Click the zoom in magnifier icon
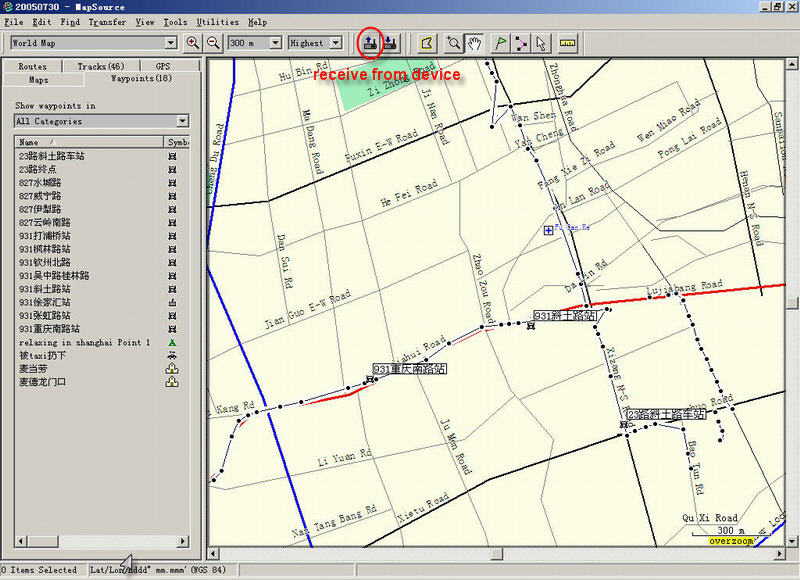 click(x=193, y=43)
